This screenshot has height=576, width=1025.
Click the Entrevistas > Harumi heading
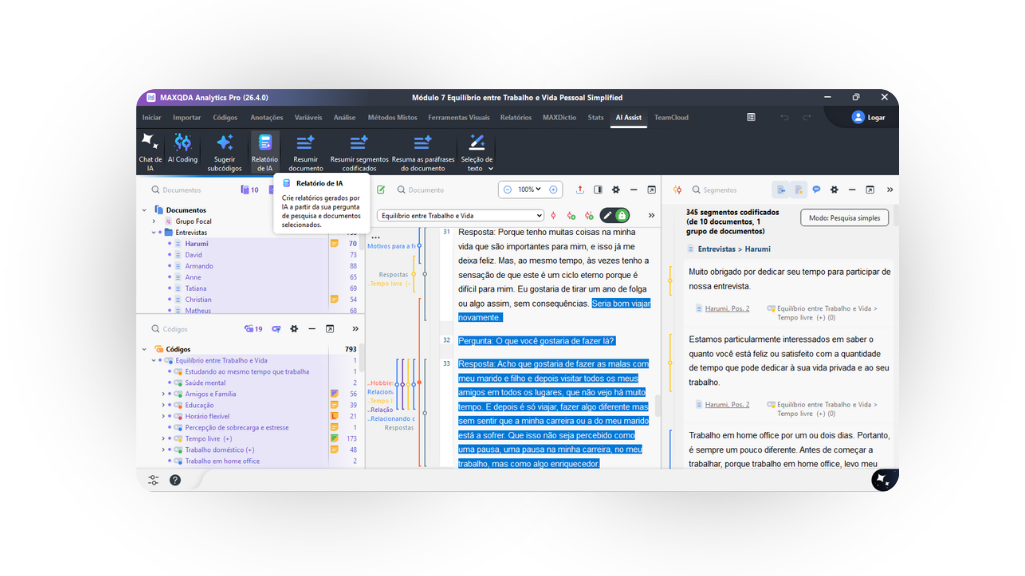pos(734,249)
